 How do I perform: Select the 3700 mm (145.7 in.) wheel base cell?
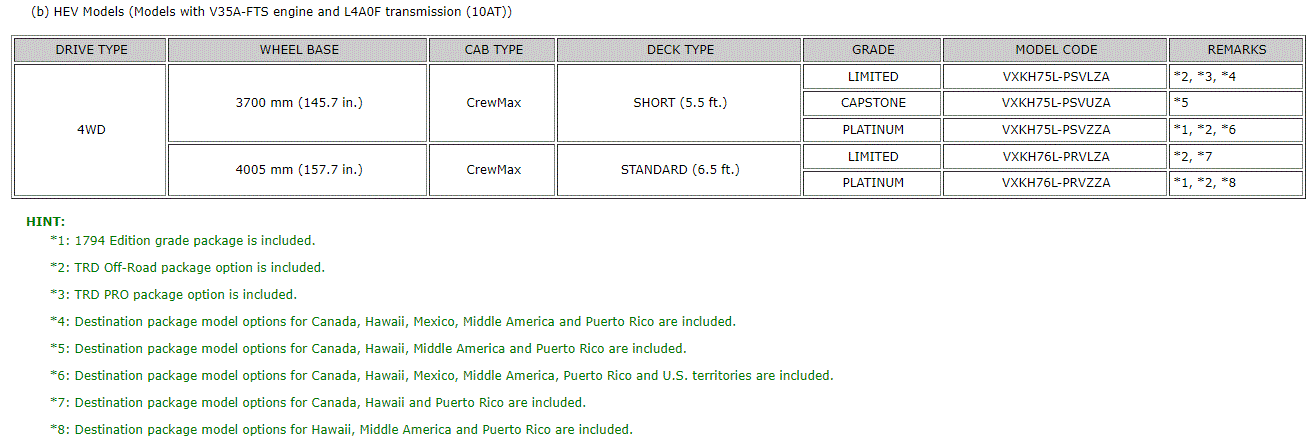(x=298, y=103)
